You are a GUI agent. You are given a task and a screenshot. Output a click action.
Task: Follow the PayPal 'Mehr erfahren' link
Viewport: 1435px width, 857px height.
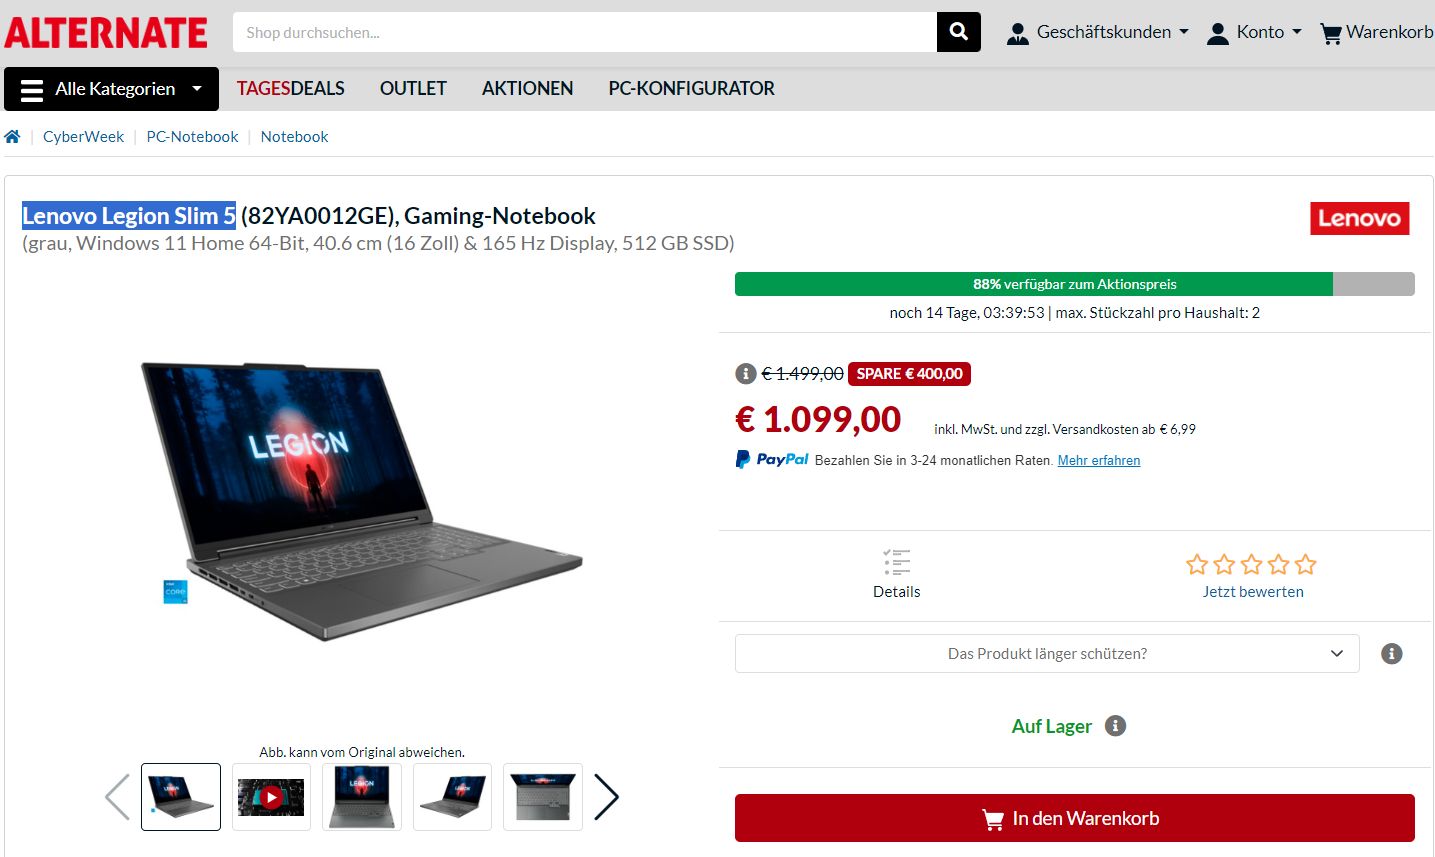tap(1099, 460)
